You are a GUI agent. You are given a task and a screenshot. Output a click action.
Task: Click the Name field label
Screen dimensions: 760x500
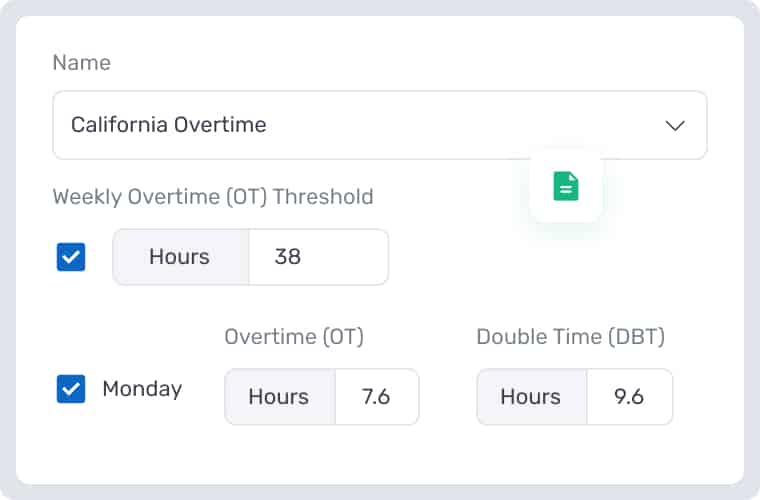pyautogui.click(x=82, y=63)
